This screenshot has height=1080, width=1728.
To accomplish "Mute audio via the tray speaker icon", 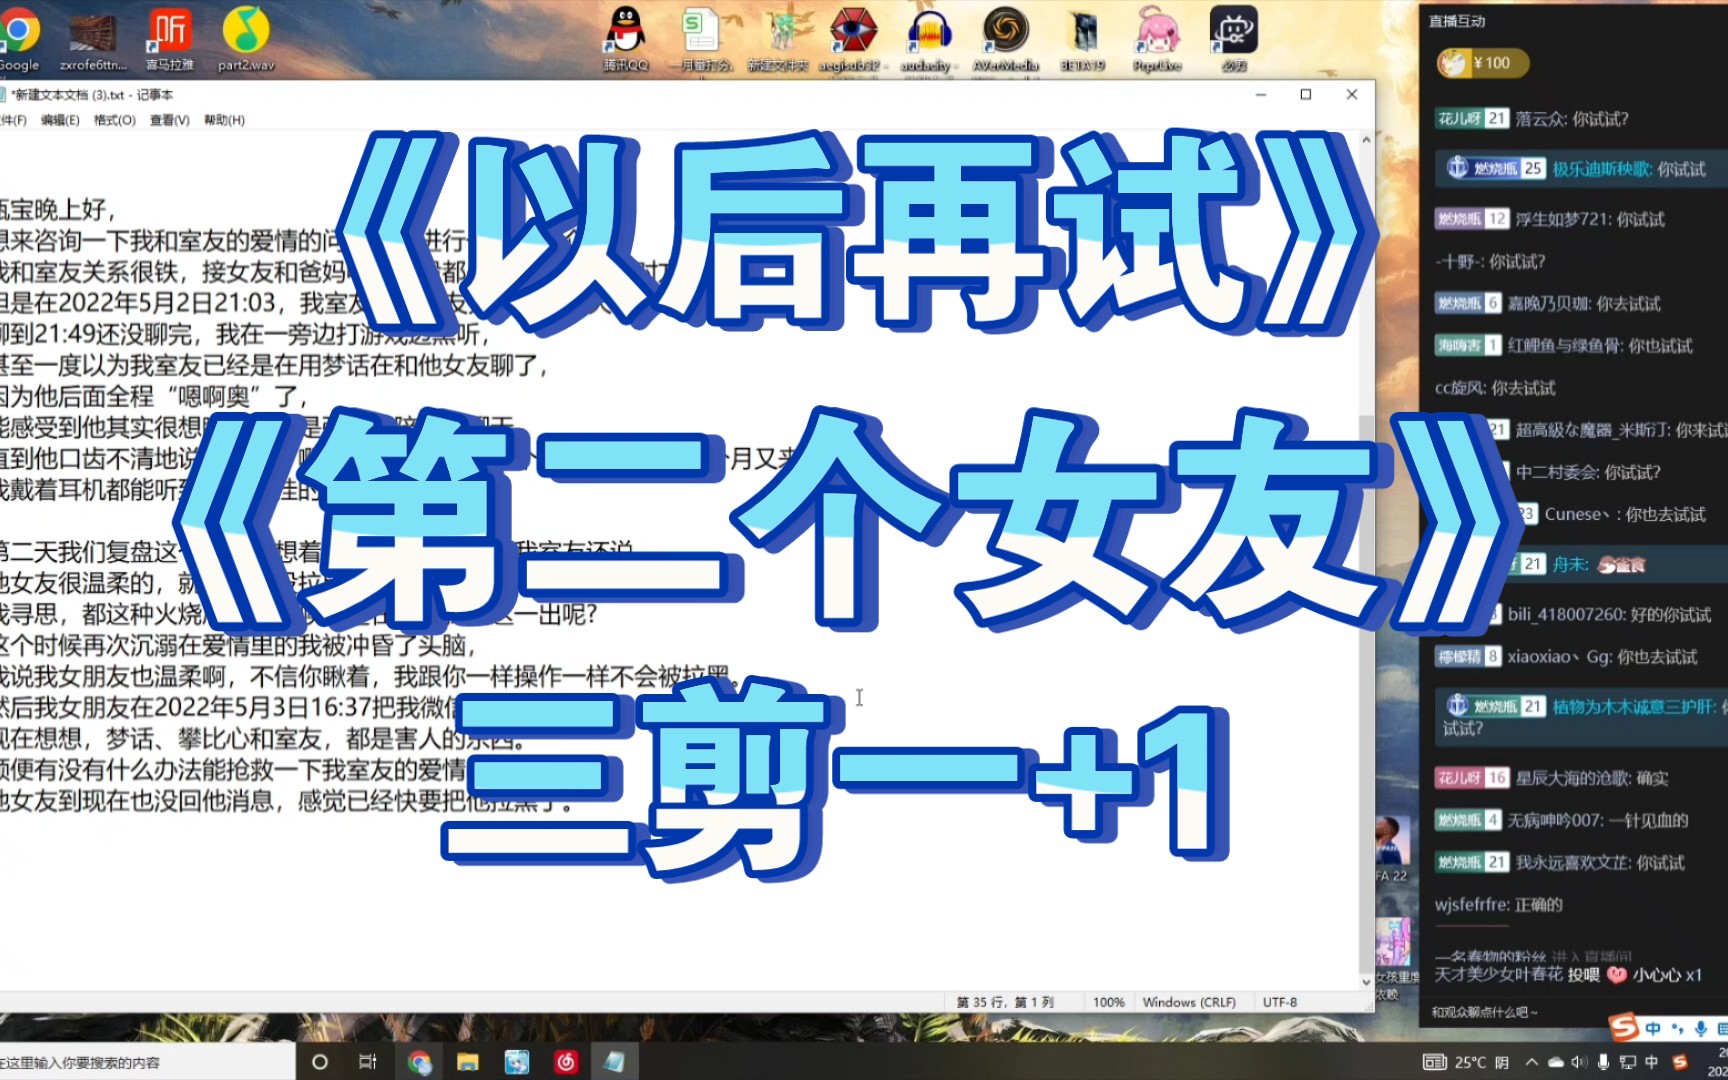I will pyautogui.click(x=1580, y=1062).
